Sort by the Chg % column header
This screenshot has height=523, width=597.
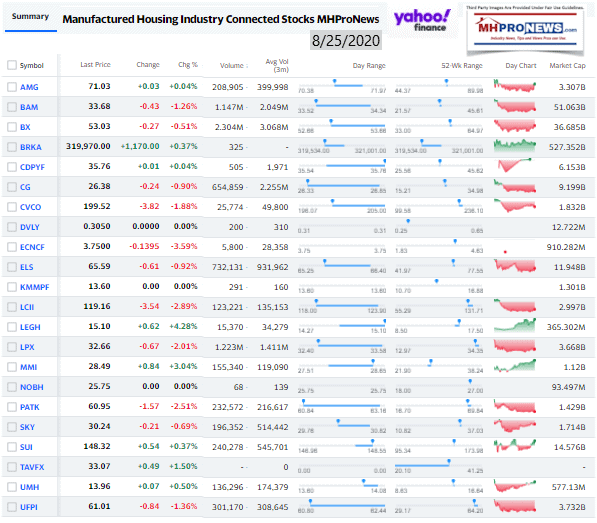click(188, 65)
